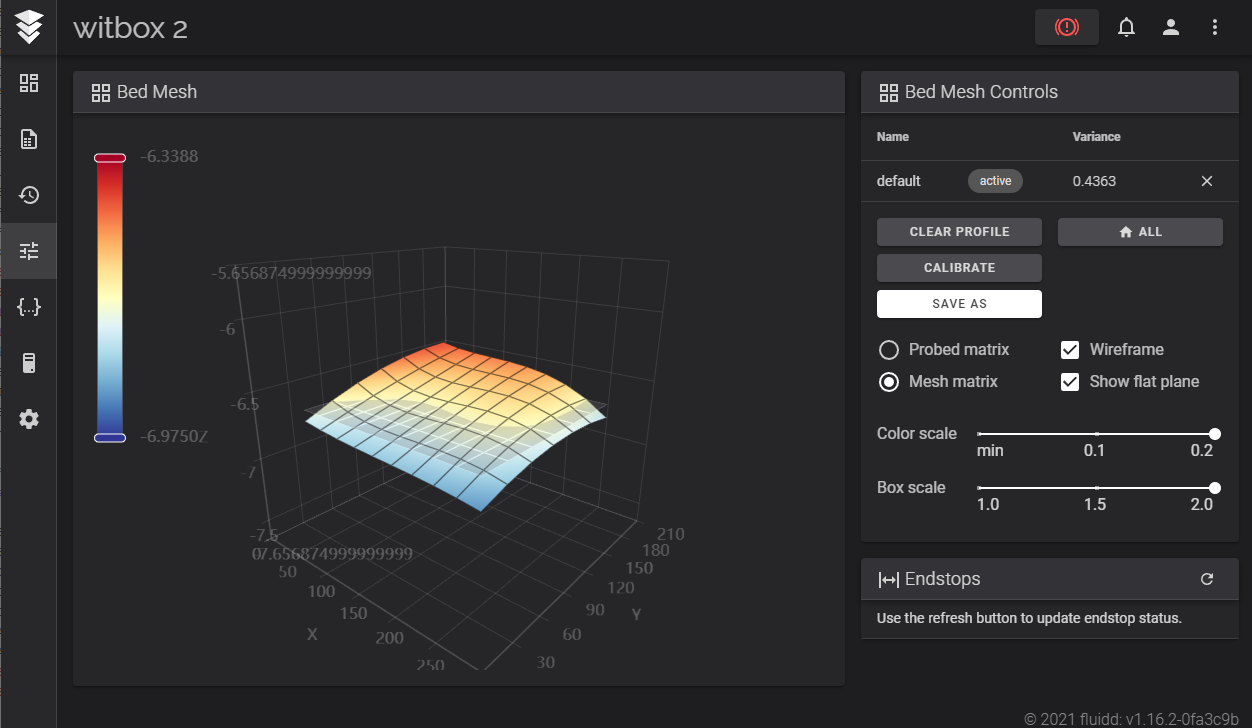Click the home ALL button
Image resolution: width=1252 pixels, height=728 pixels.
point(1140,232)
